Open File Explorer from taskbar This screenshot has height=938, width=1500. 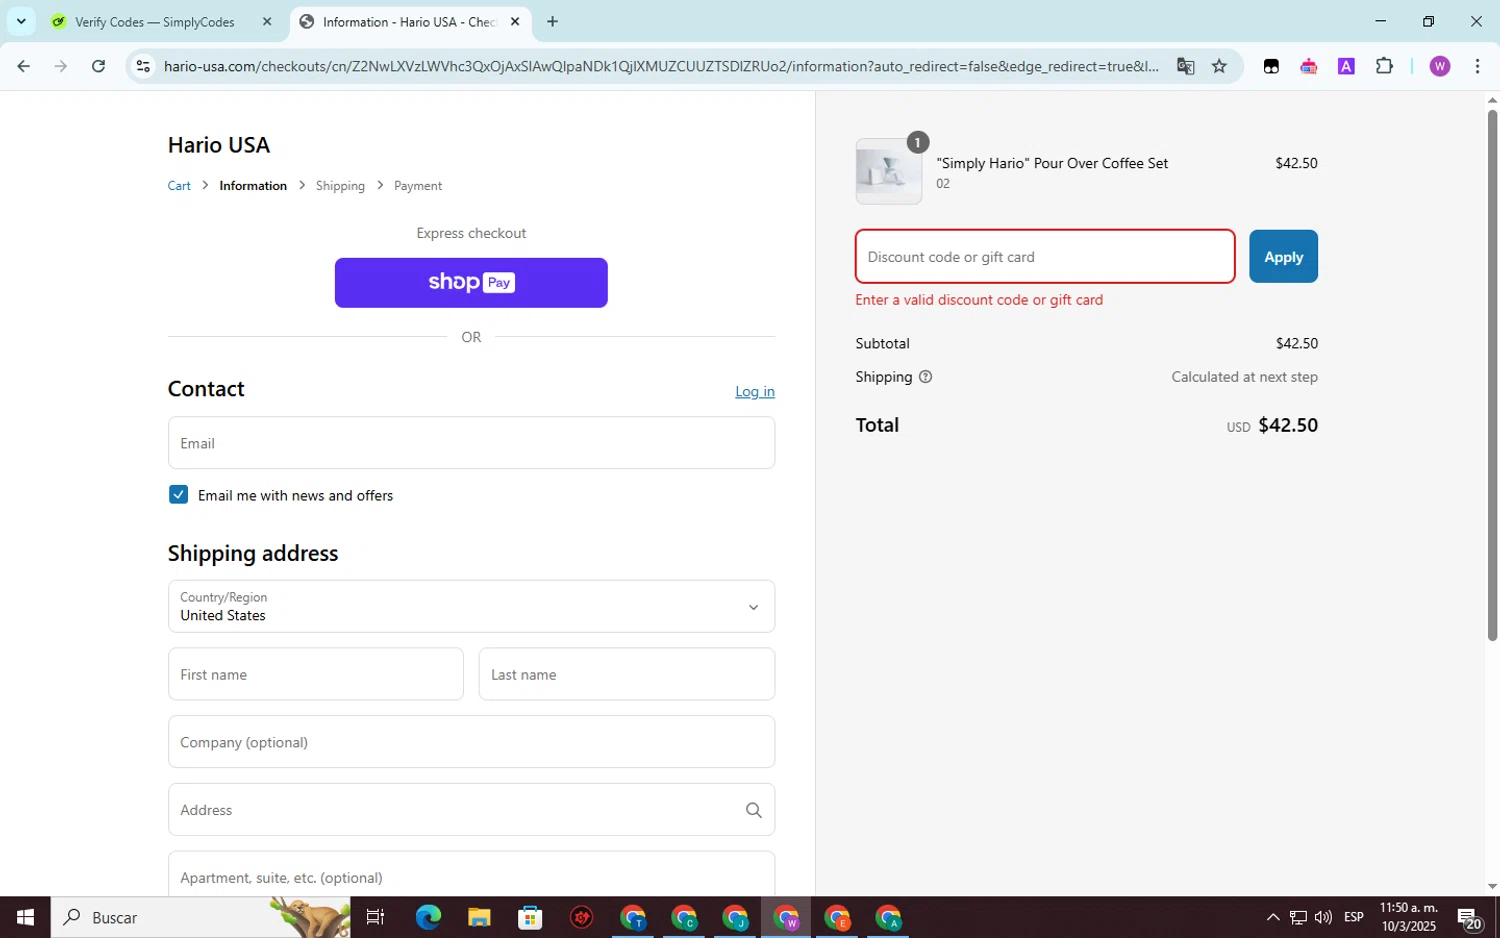click(479, 917)
